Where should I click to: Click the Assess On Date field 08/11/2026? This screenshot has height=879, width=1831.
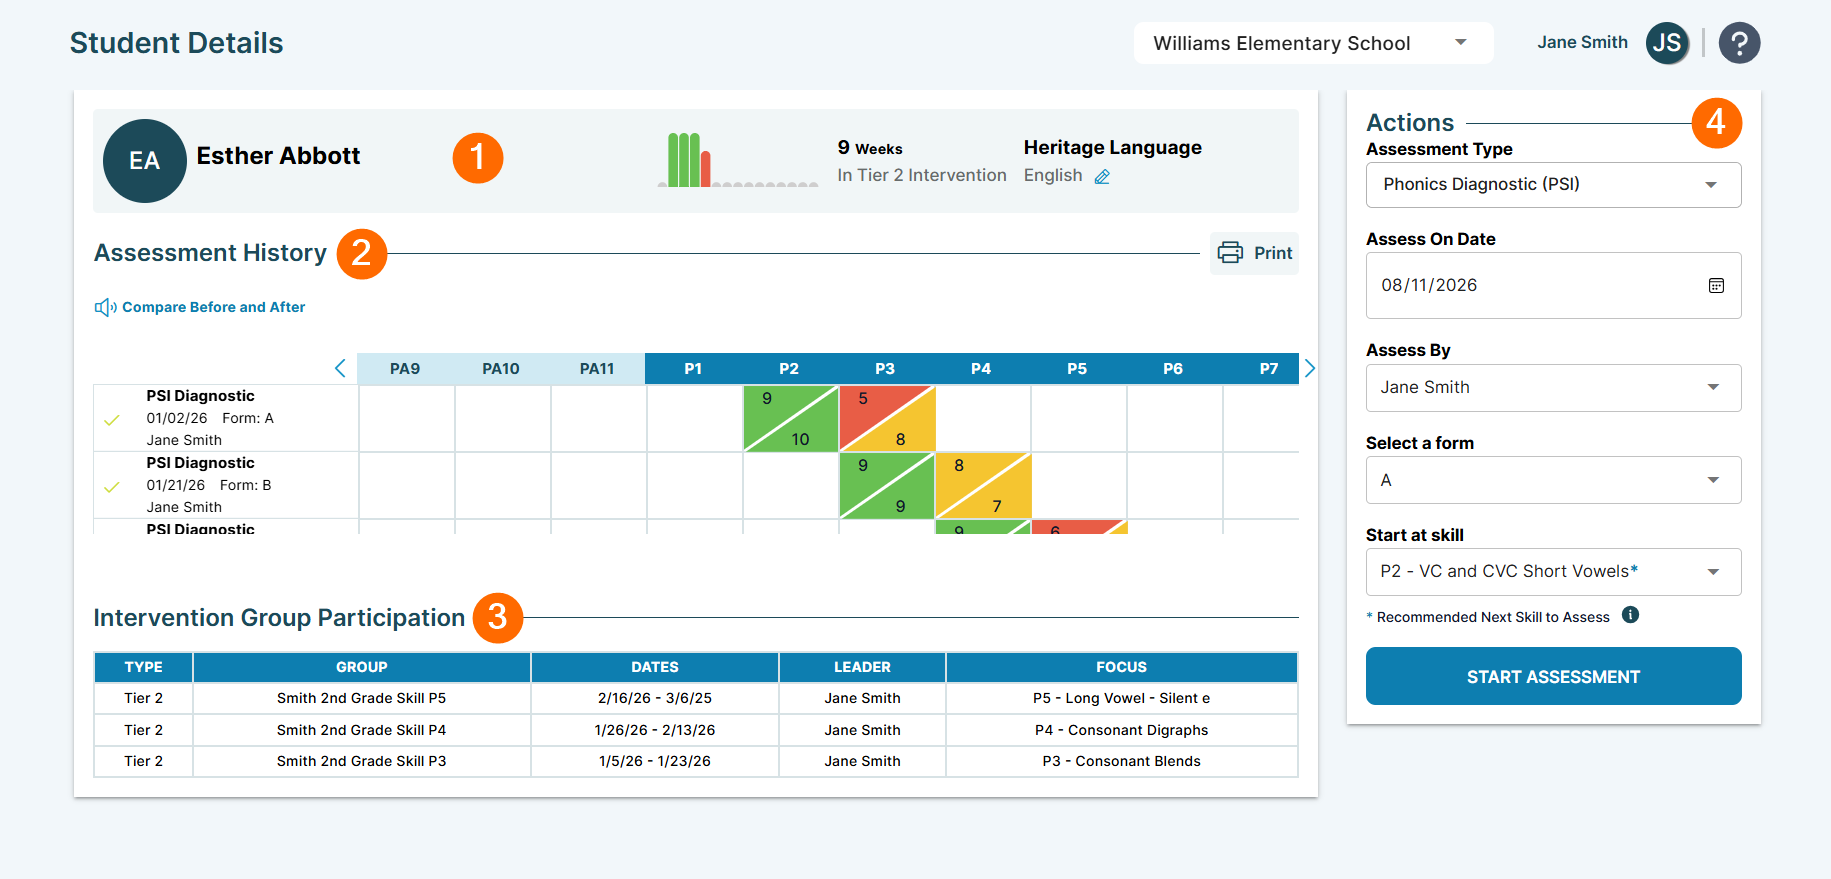click(x=1553, y=285)
